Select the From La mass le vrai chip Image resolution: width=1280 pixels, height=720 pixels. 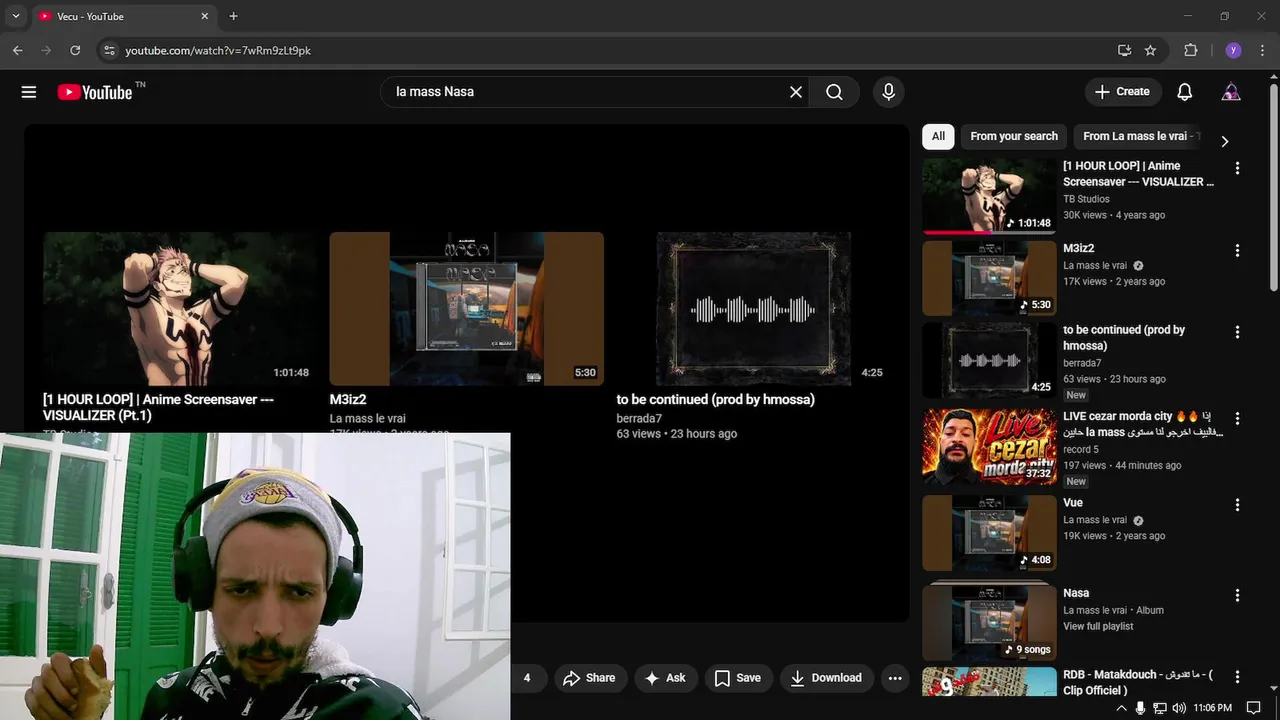coord(1137,137)
